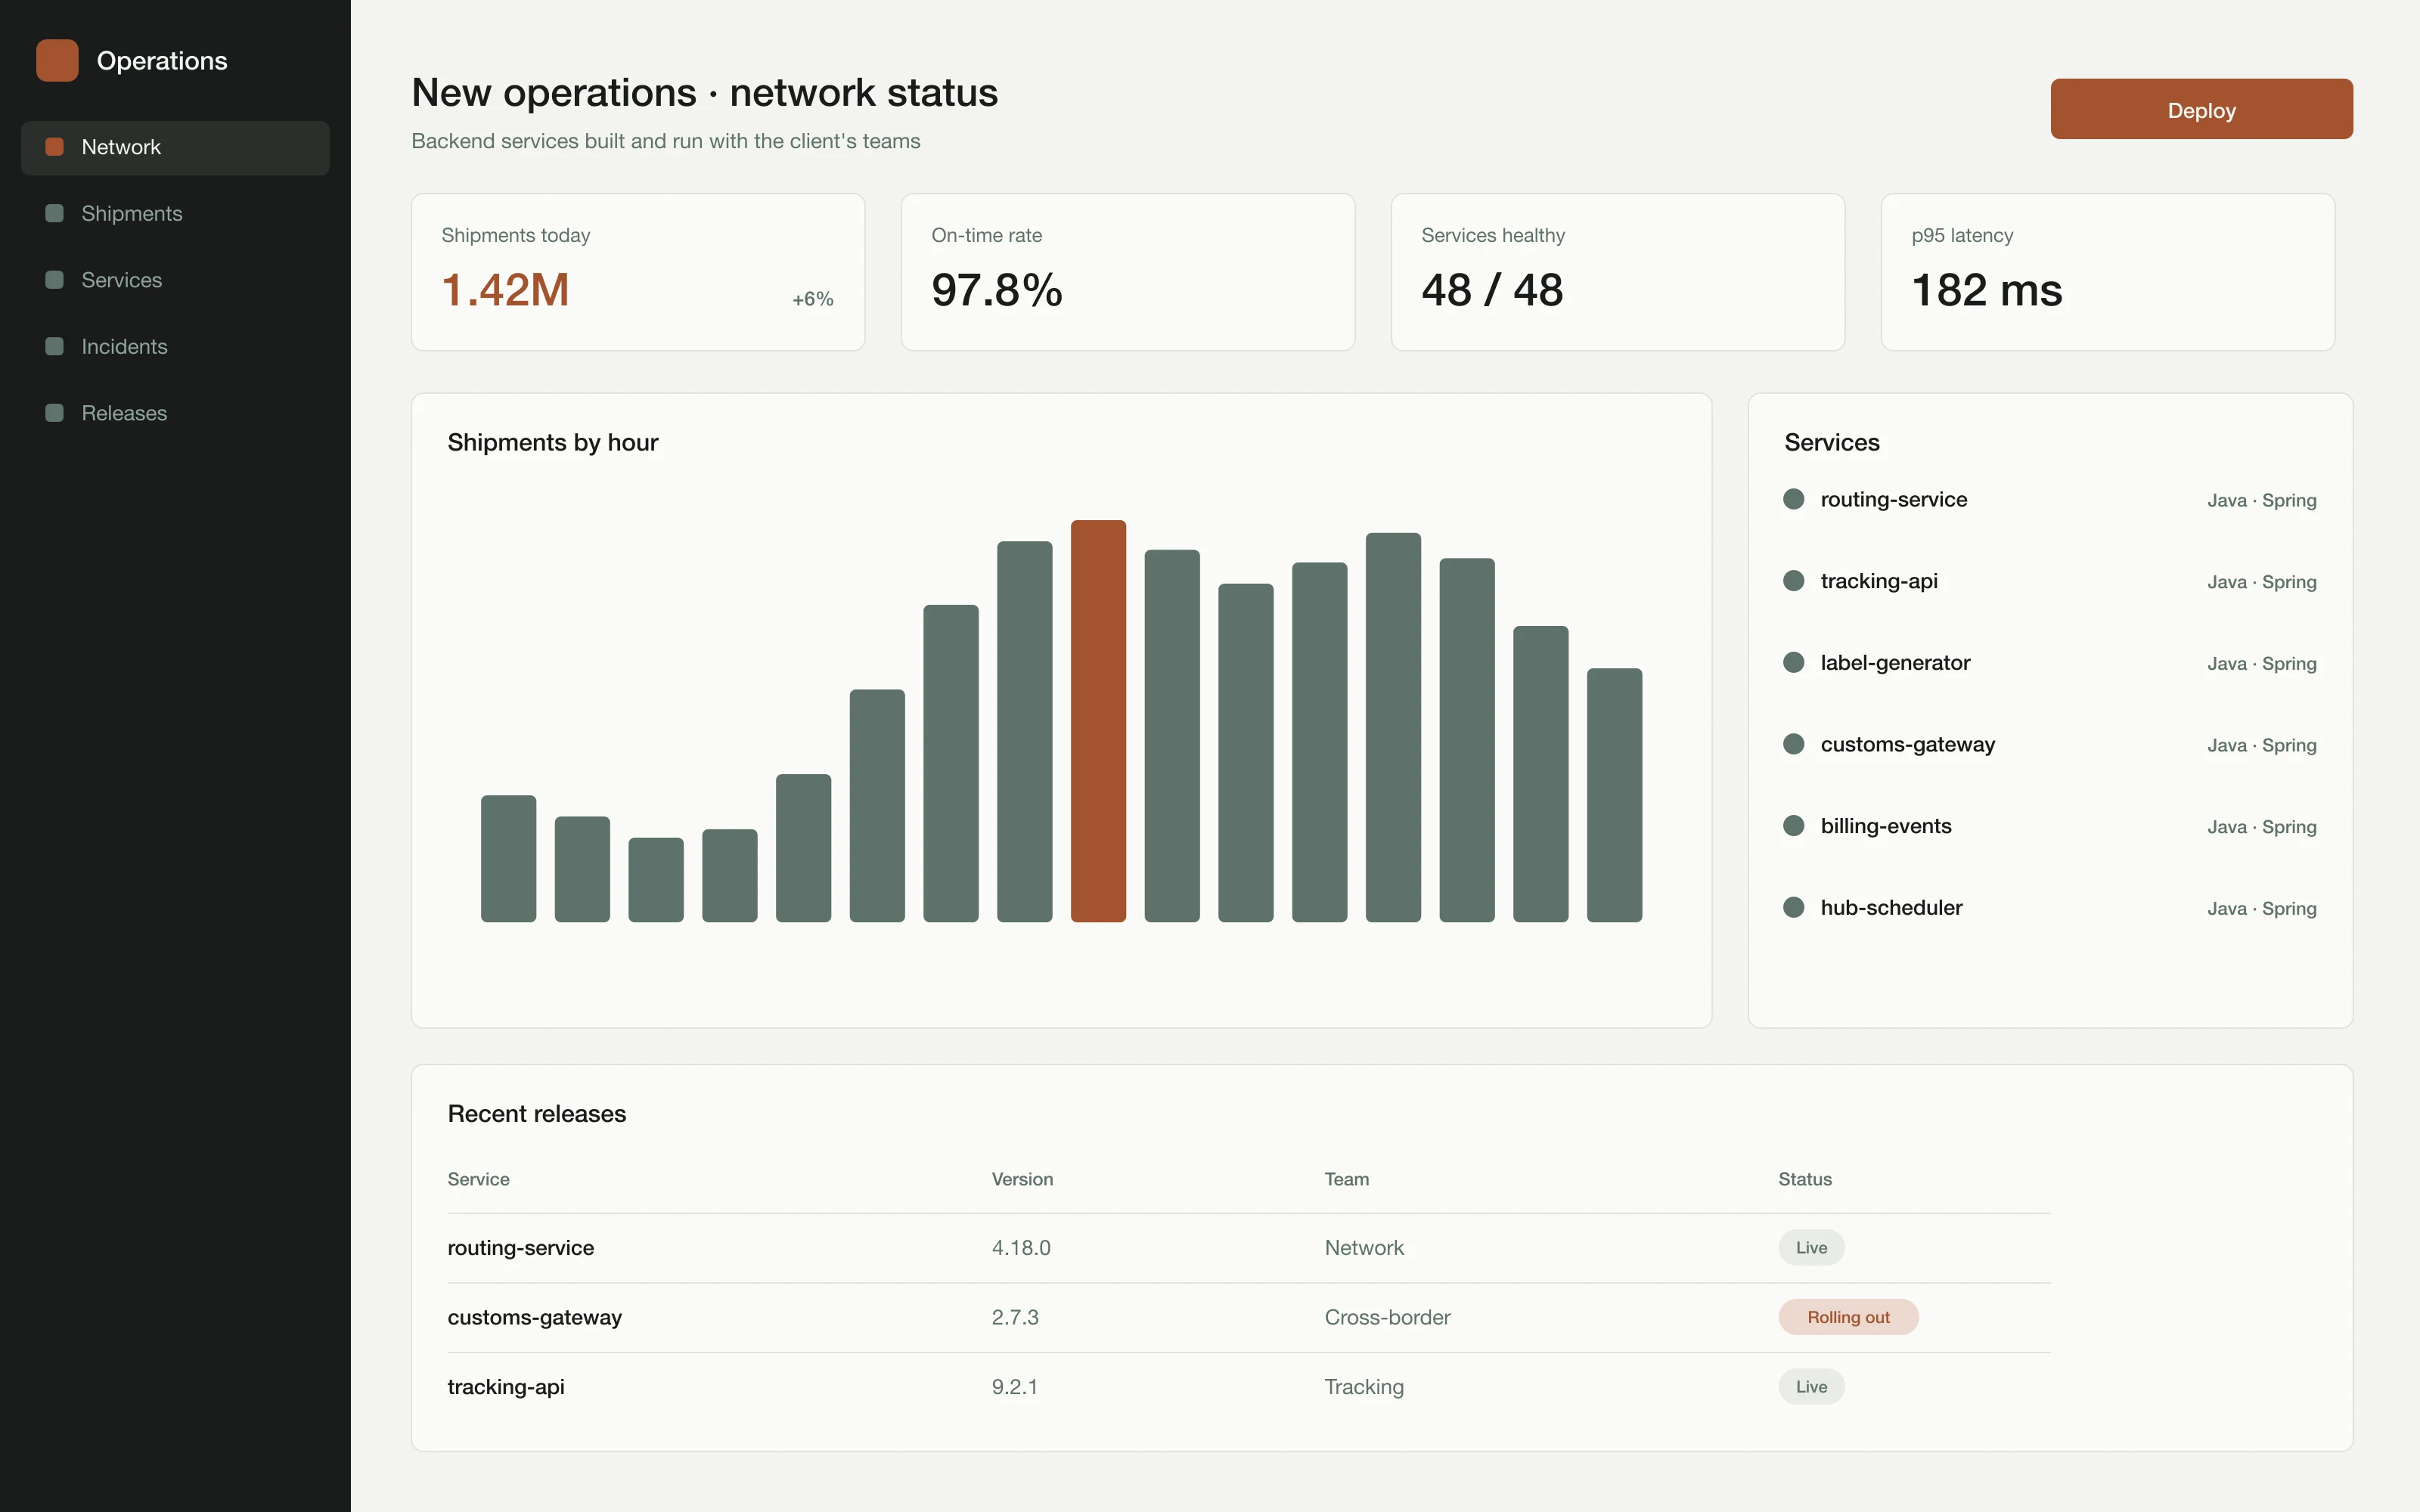Click the orange Operations logo square
The height and width of the screenshot is (1512, 2420).
click(57, 60)
